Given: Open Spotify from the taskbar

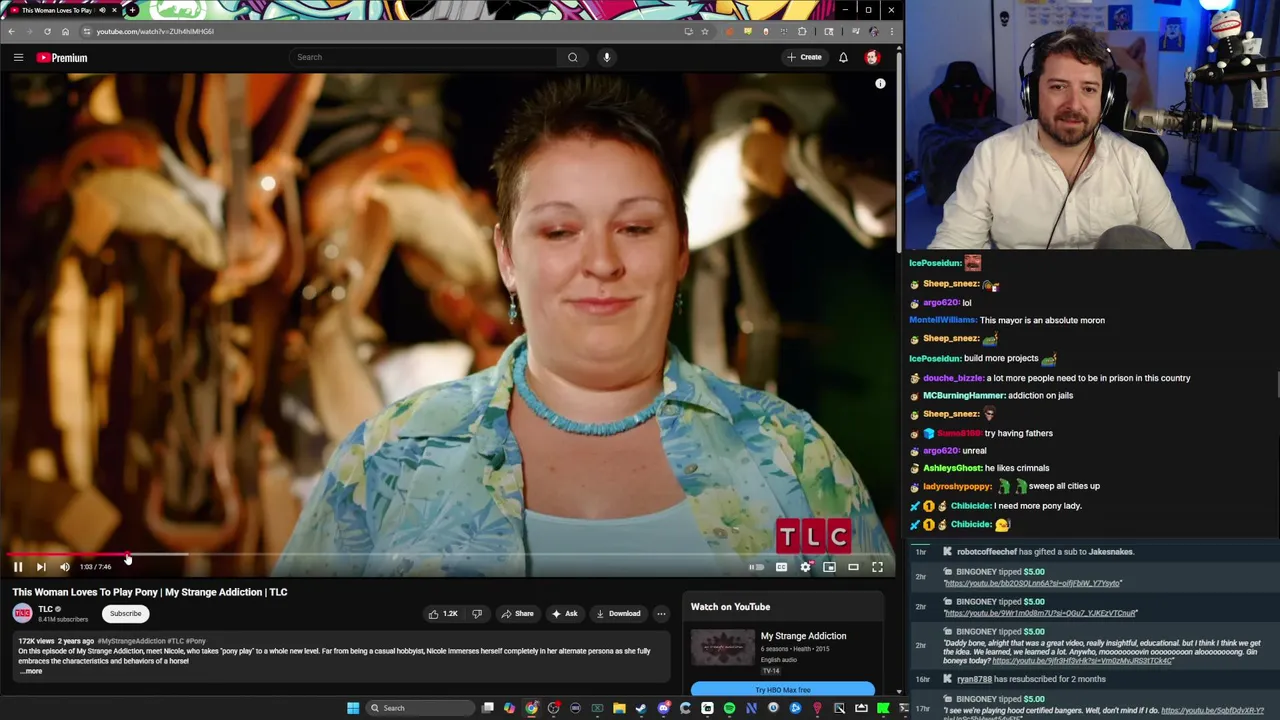Looking at the screenshot, I should (729, 708).
